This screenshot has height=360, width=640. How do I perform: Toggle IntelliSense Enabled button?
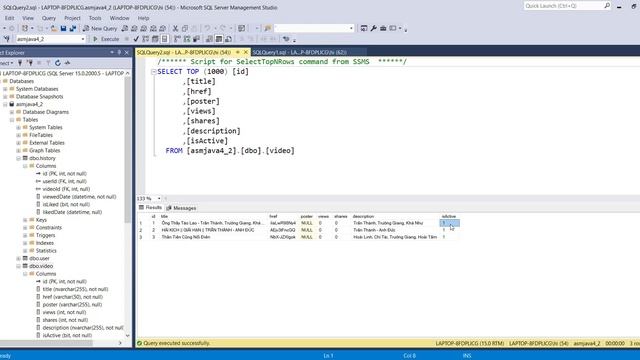pyautogui.click(x=164, y=39)
